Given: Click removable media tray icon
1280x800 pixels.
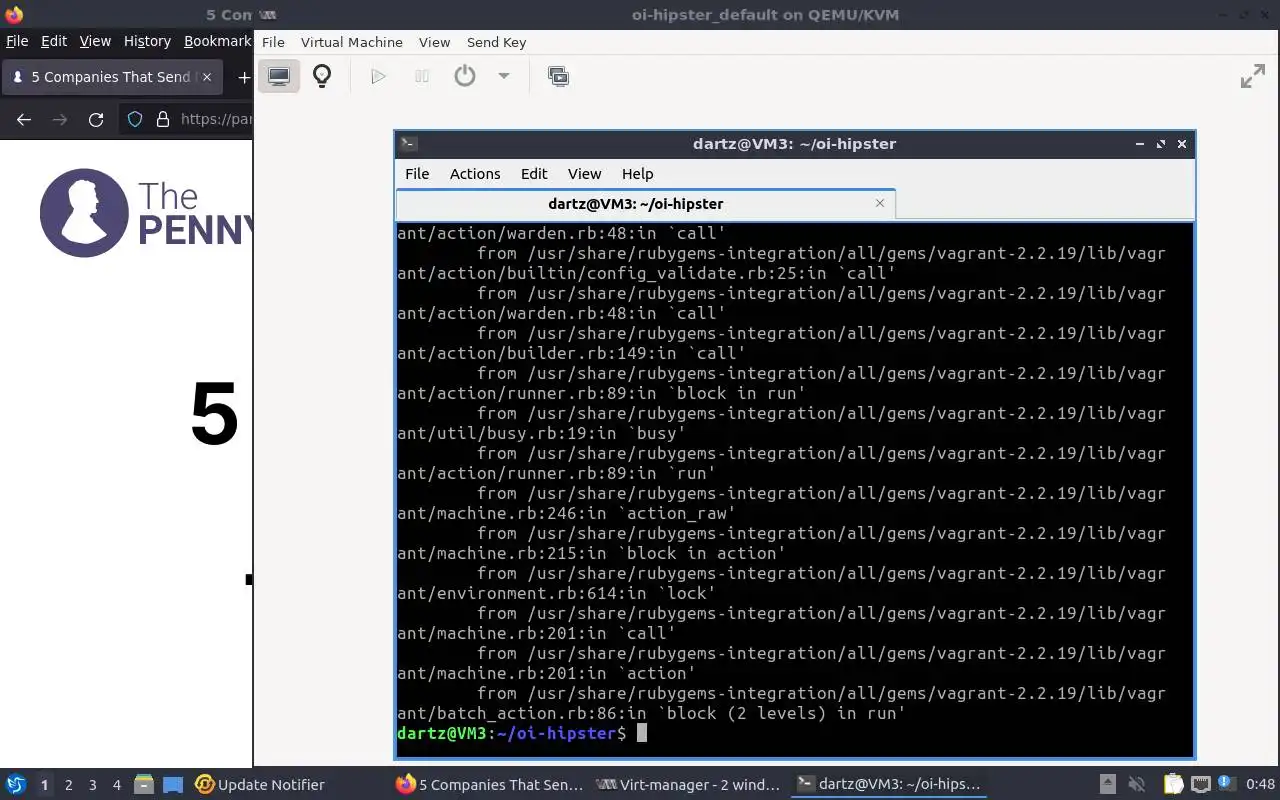Looking at the screenshot, I should (x=1107, y=785).
